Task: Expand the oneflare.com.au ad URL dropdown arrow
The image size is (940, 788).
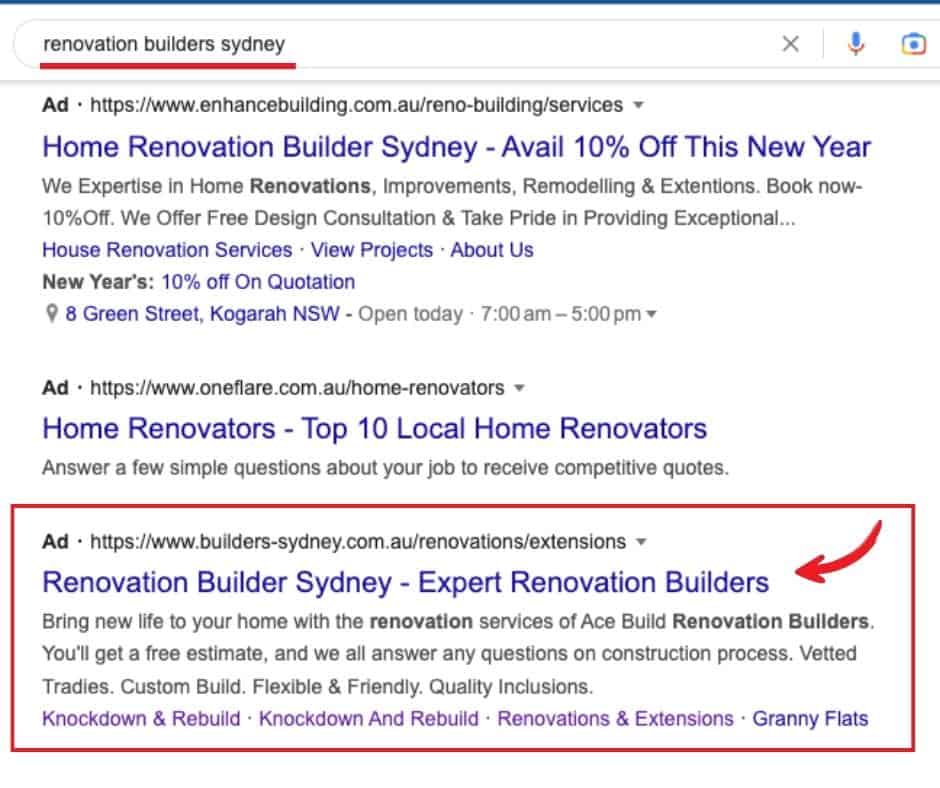Action: (519, 387)
